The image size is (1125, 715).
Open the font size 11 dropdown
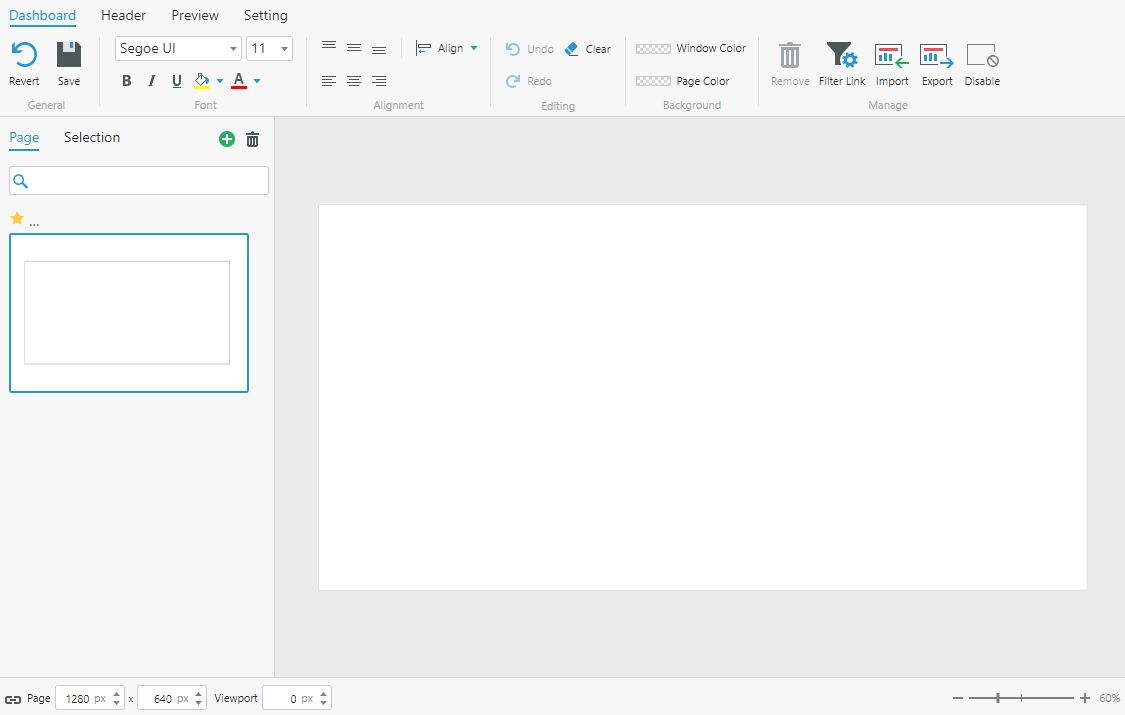(x=269, y=48)
